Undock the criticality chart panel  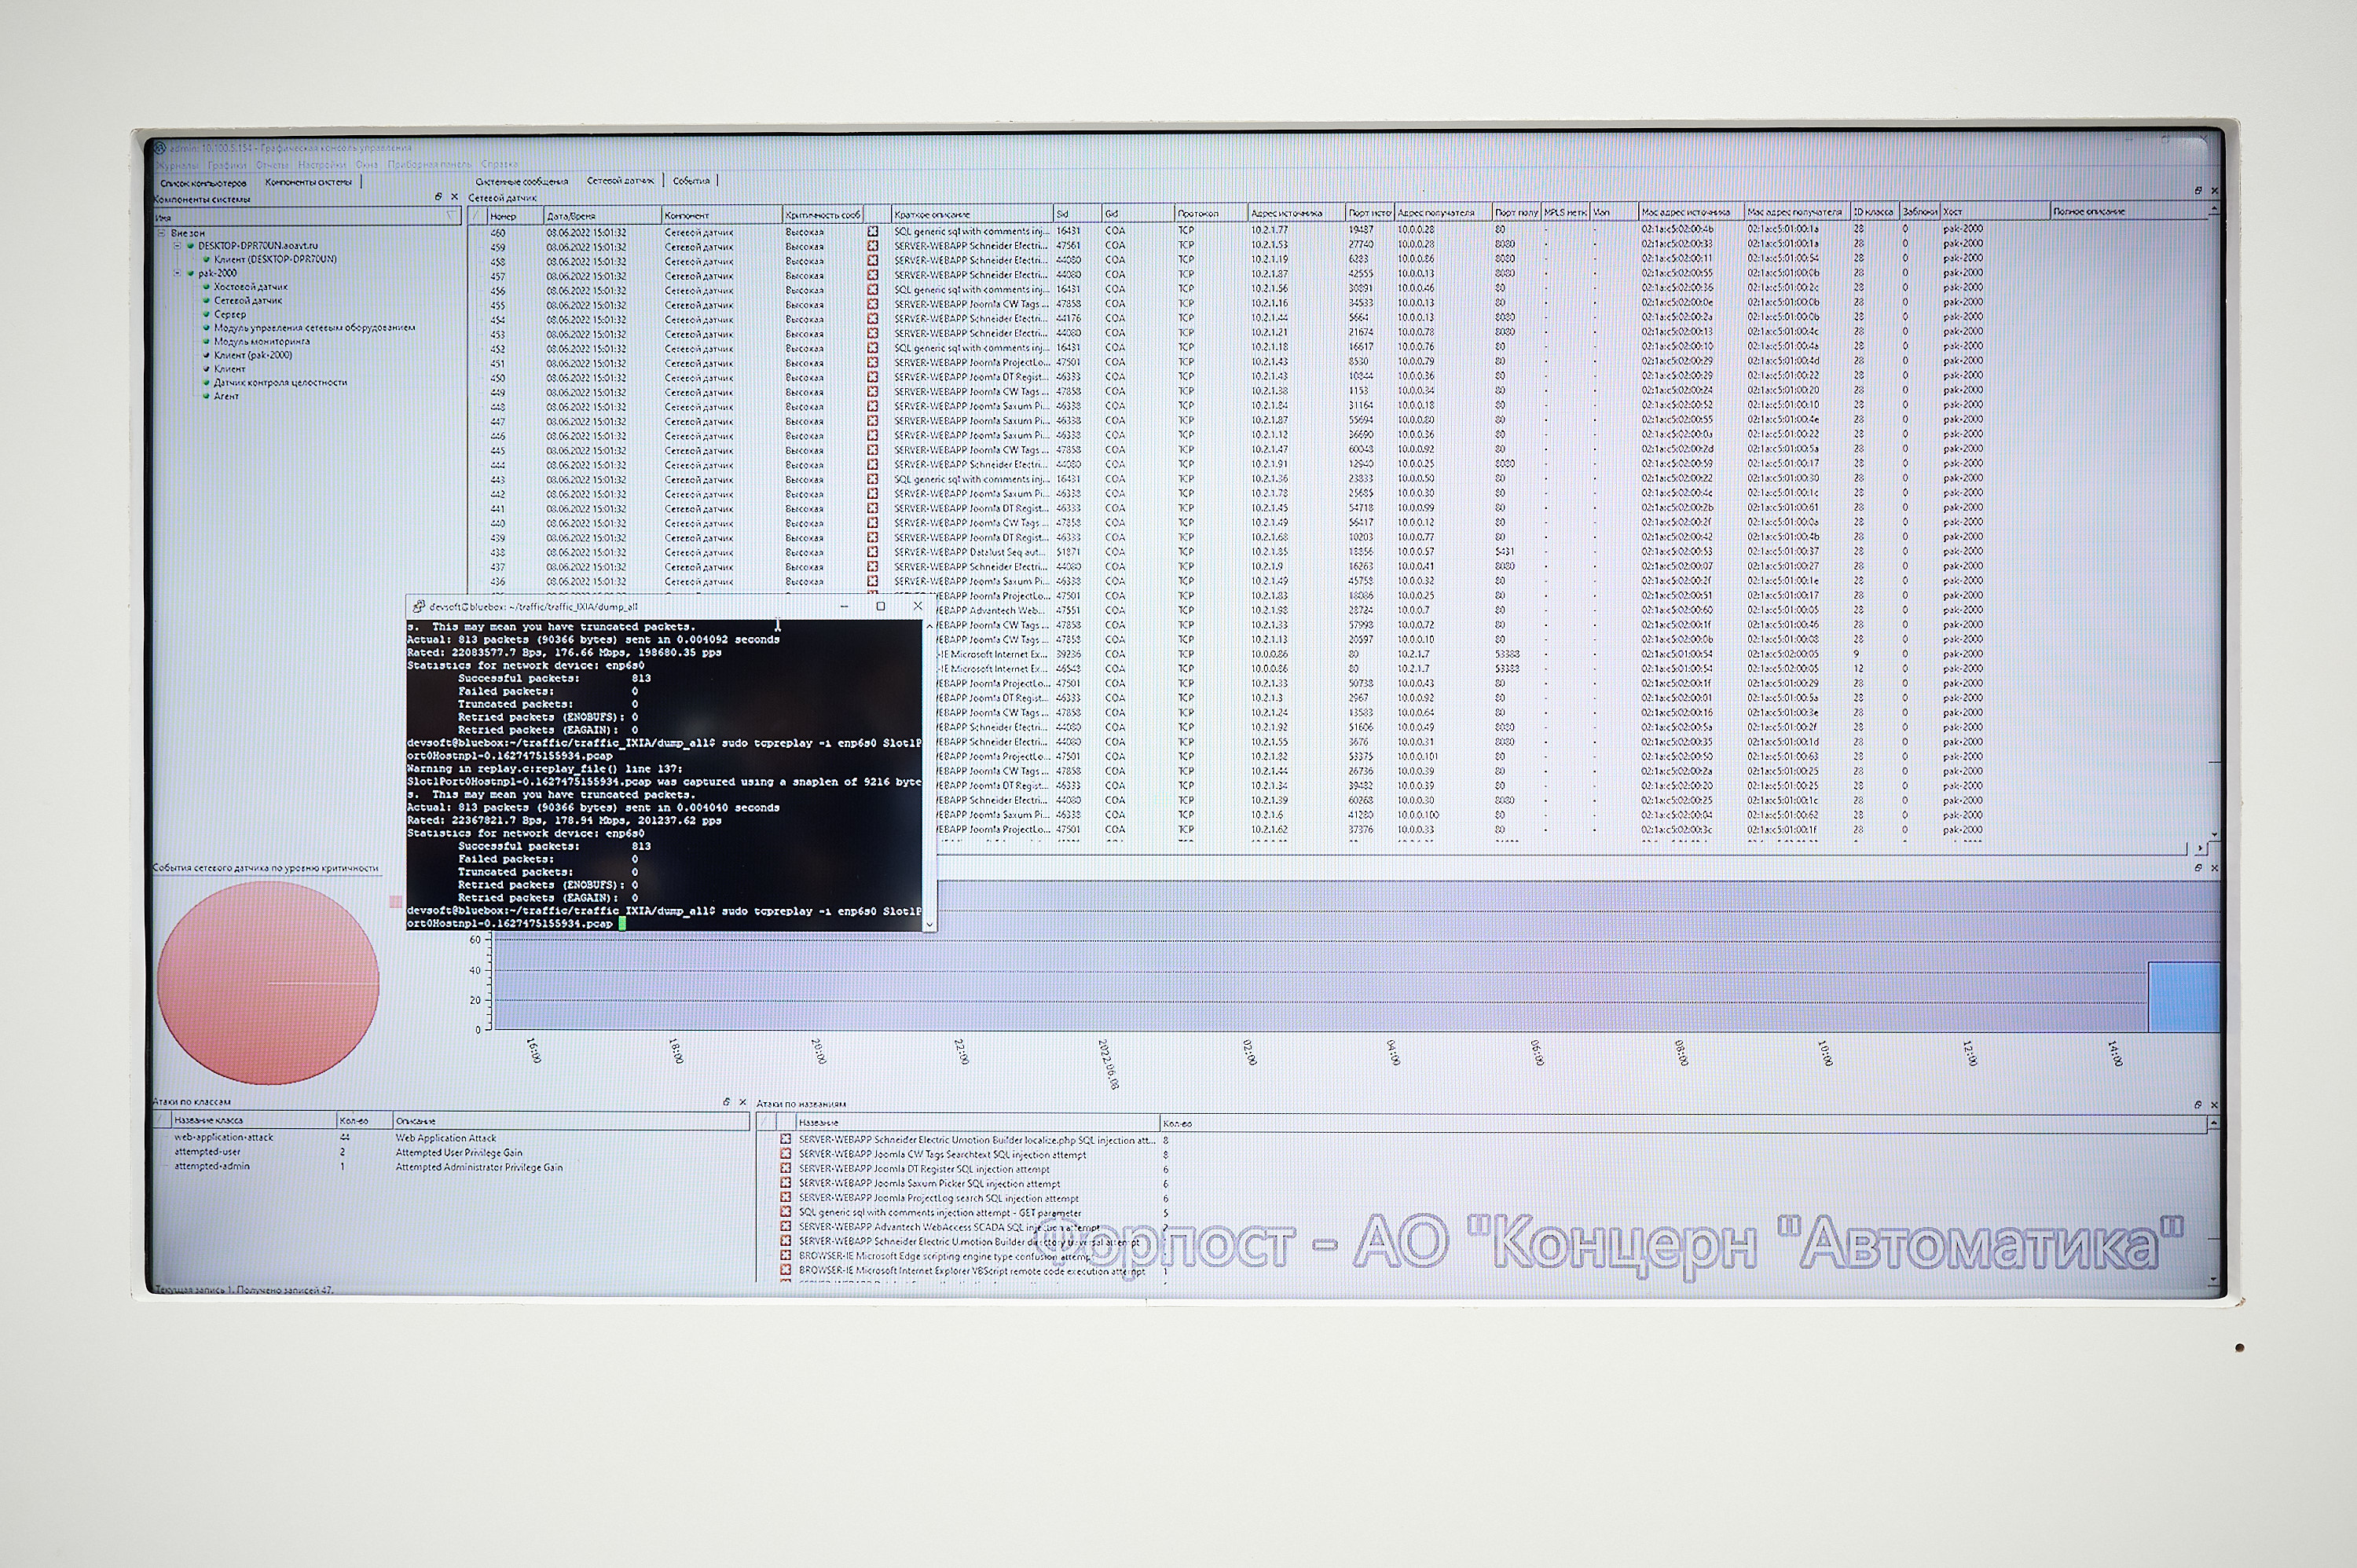[2198, 868]
